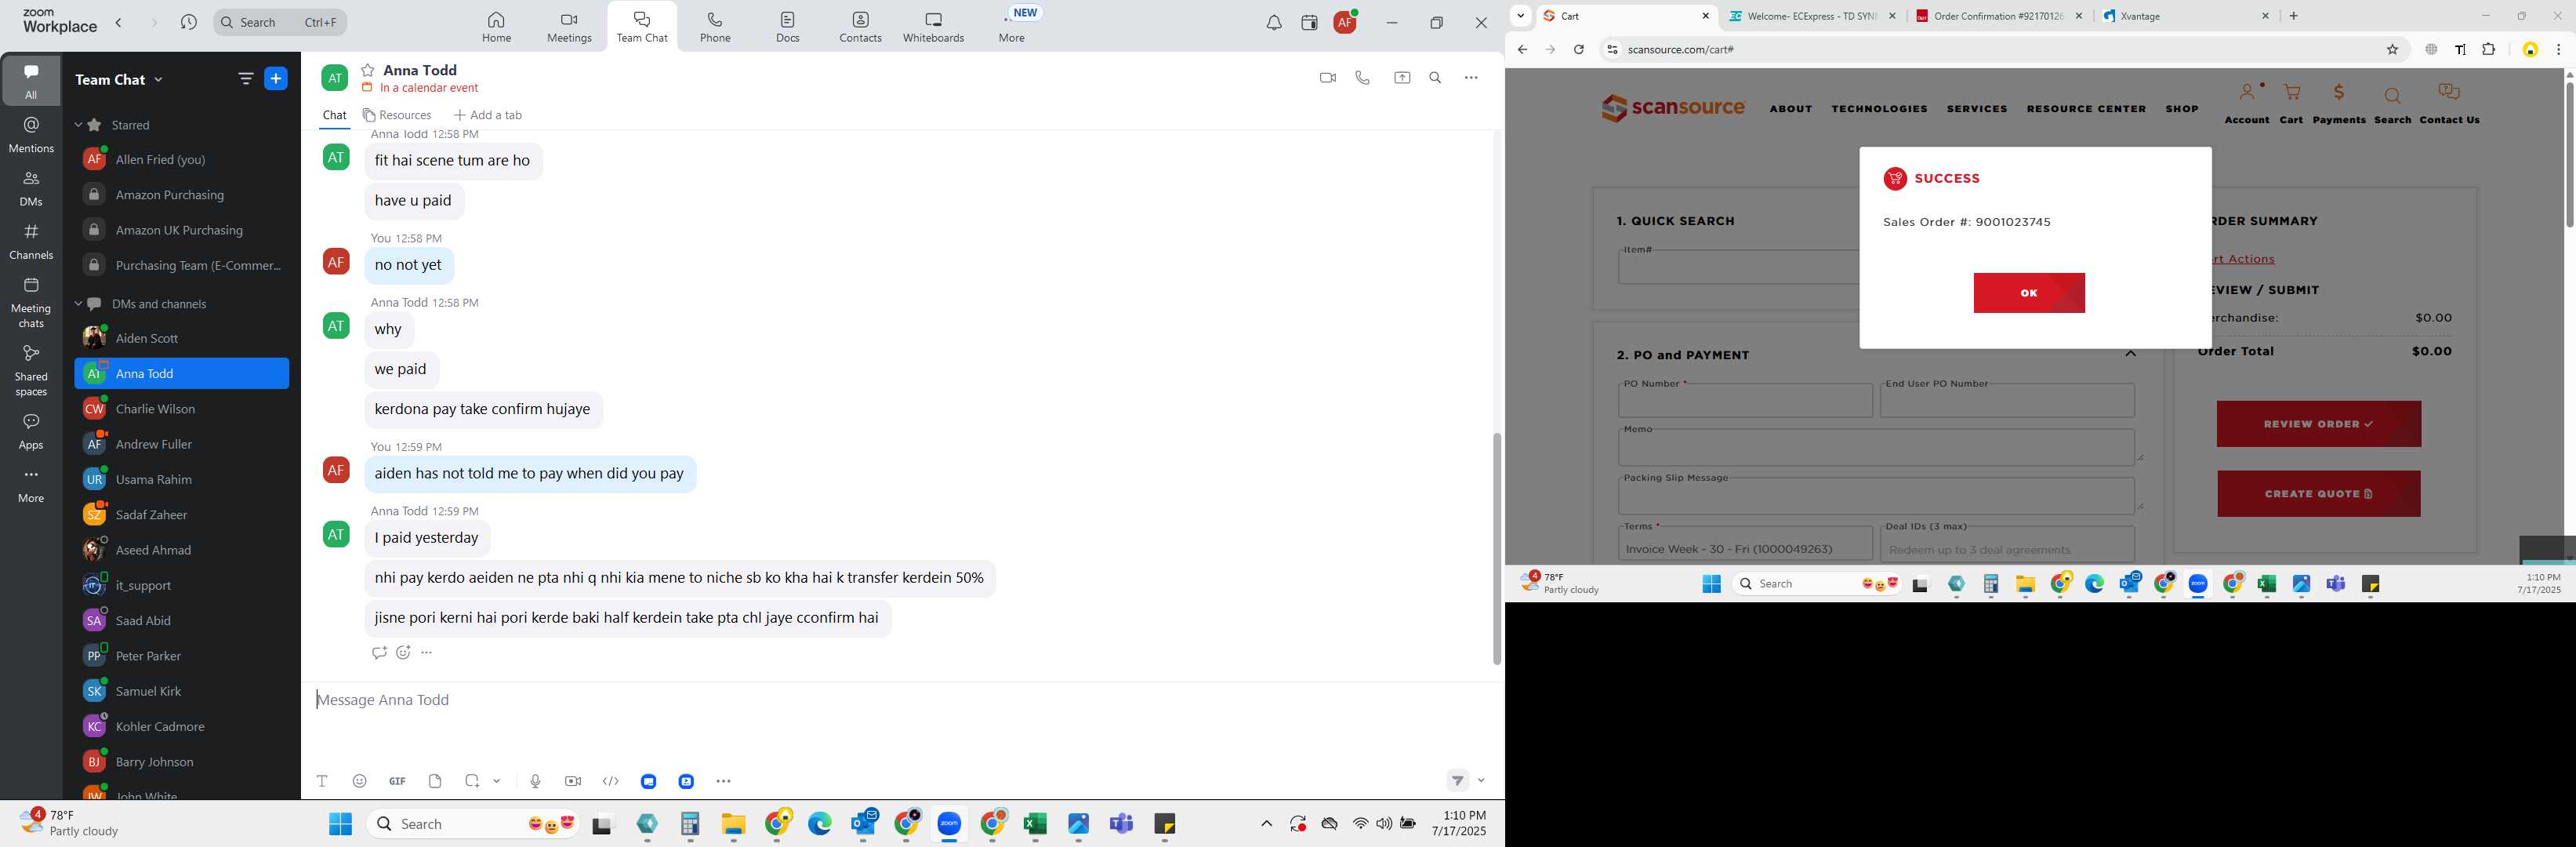
Task: Open Microsoft Teams from the taskbar
Action: click(x=1122, y=824)
